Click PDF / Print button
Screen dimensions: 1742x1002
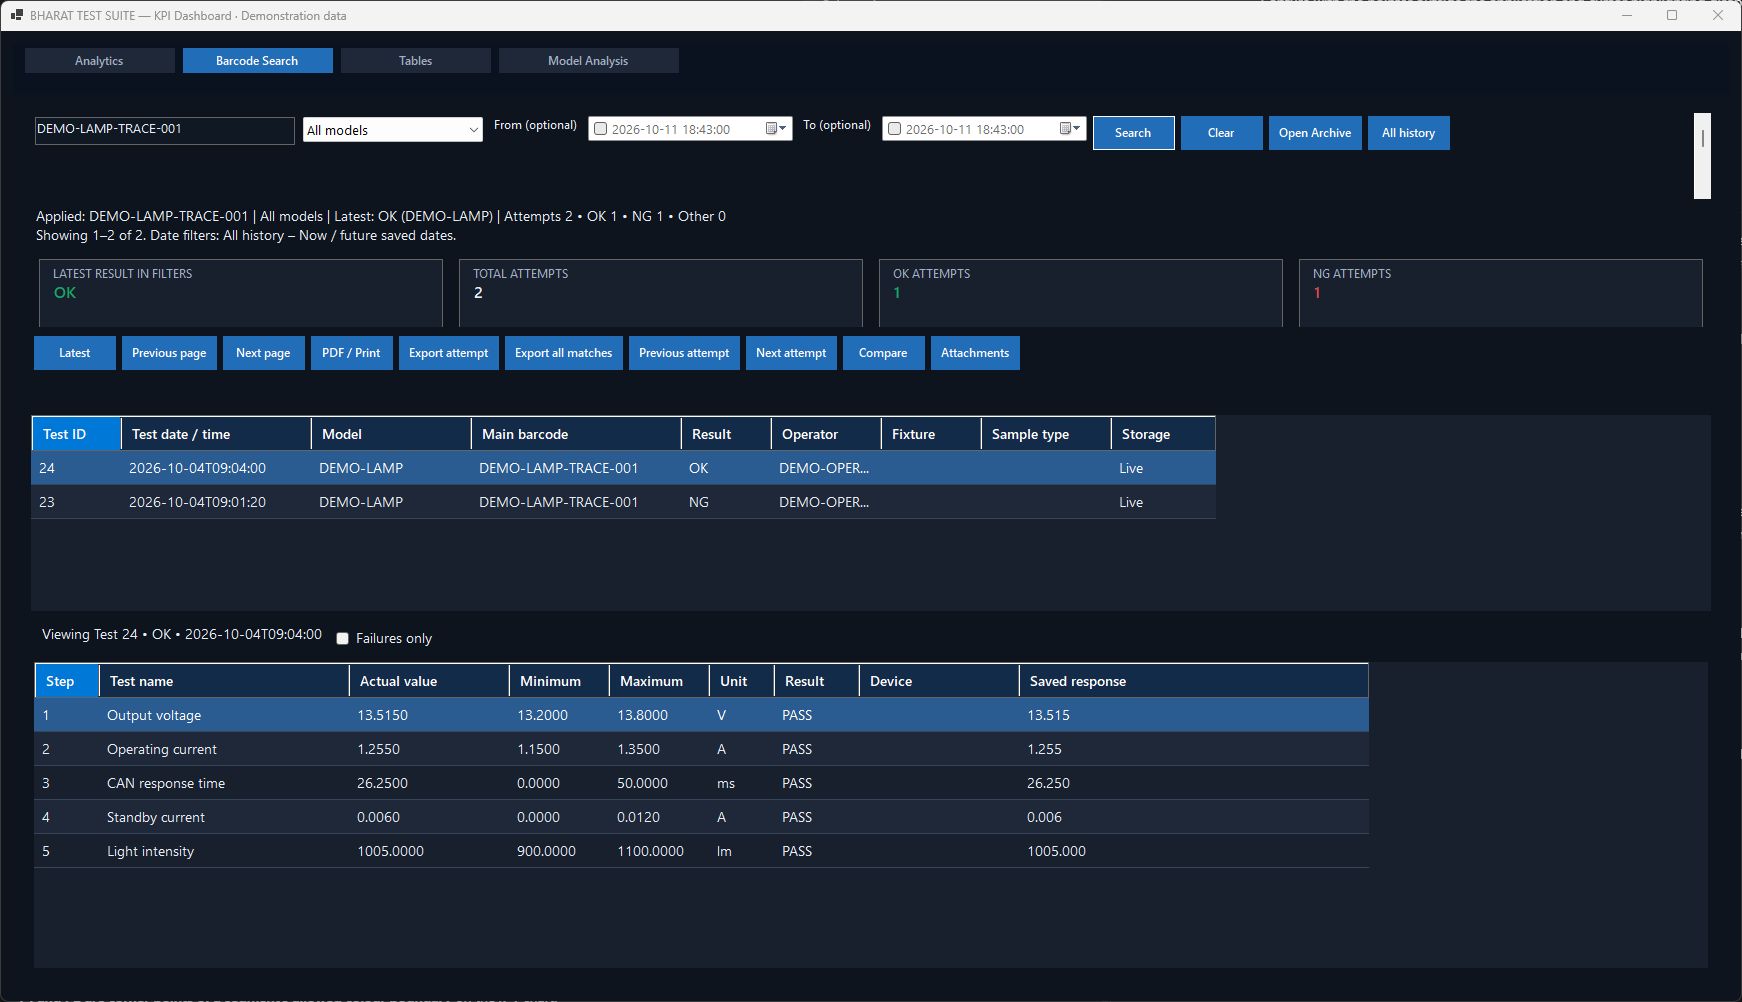pos(351,353)
